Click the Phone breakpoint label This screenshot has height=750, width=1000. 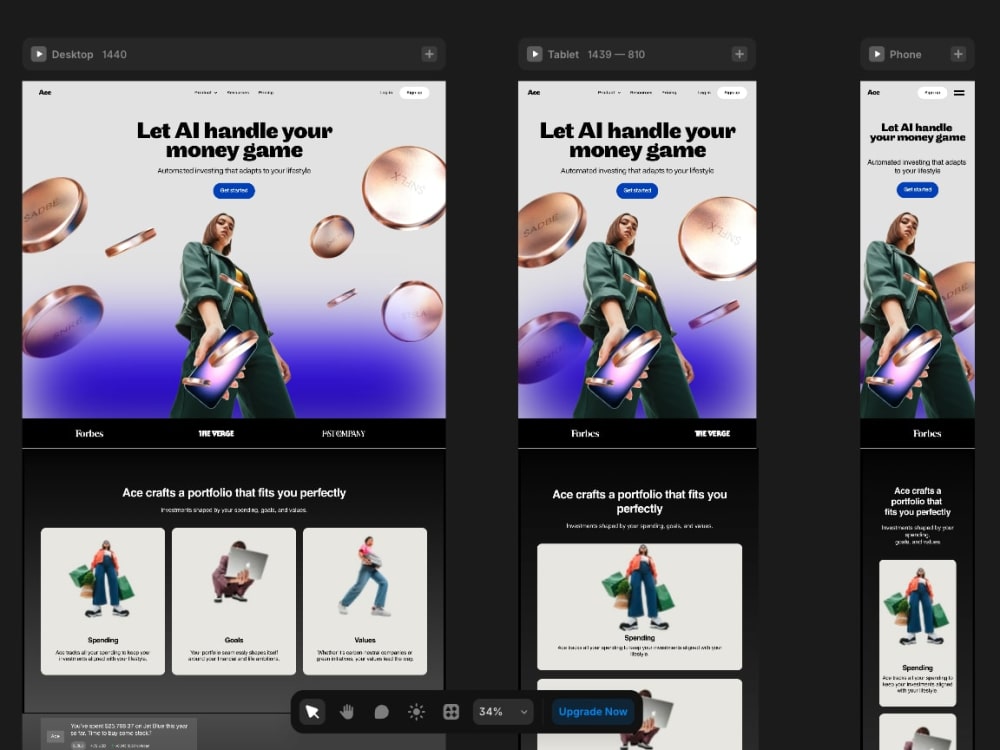coord(906,54)
